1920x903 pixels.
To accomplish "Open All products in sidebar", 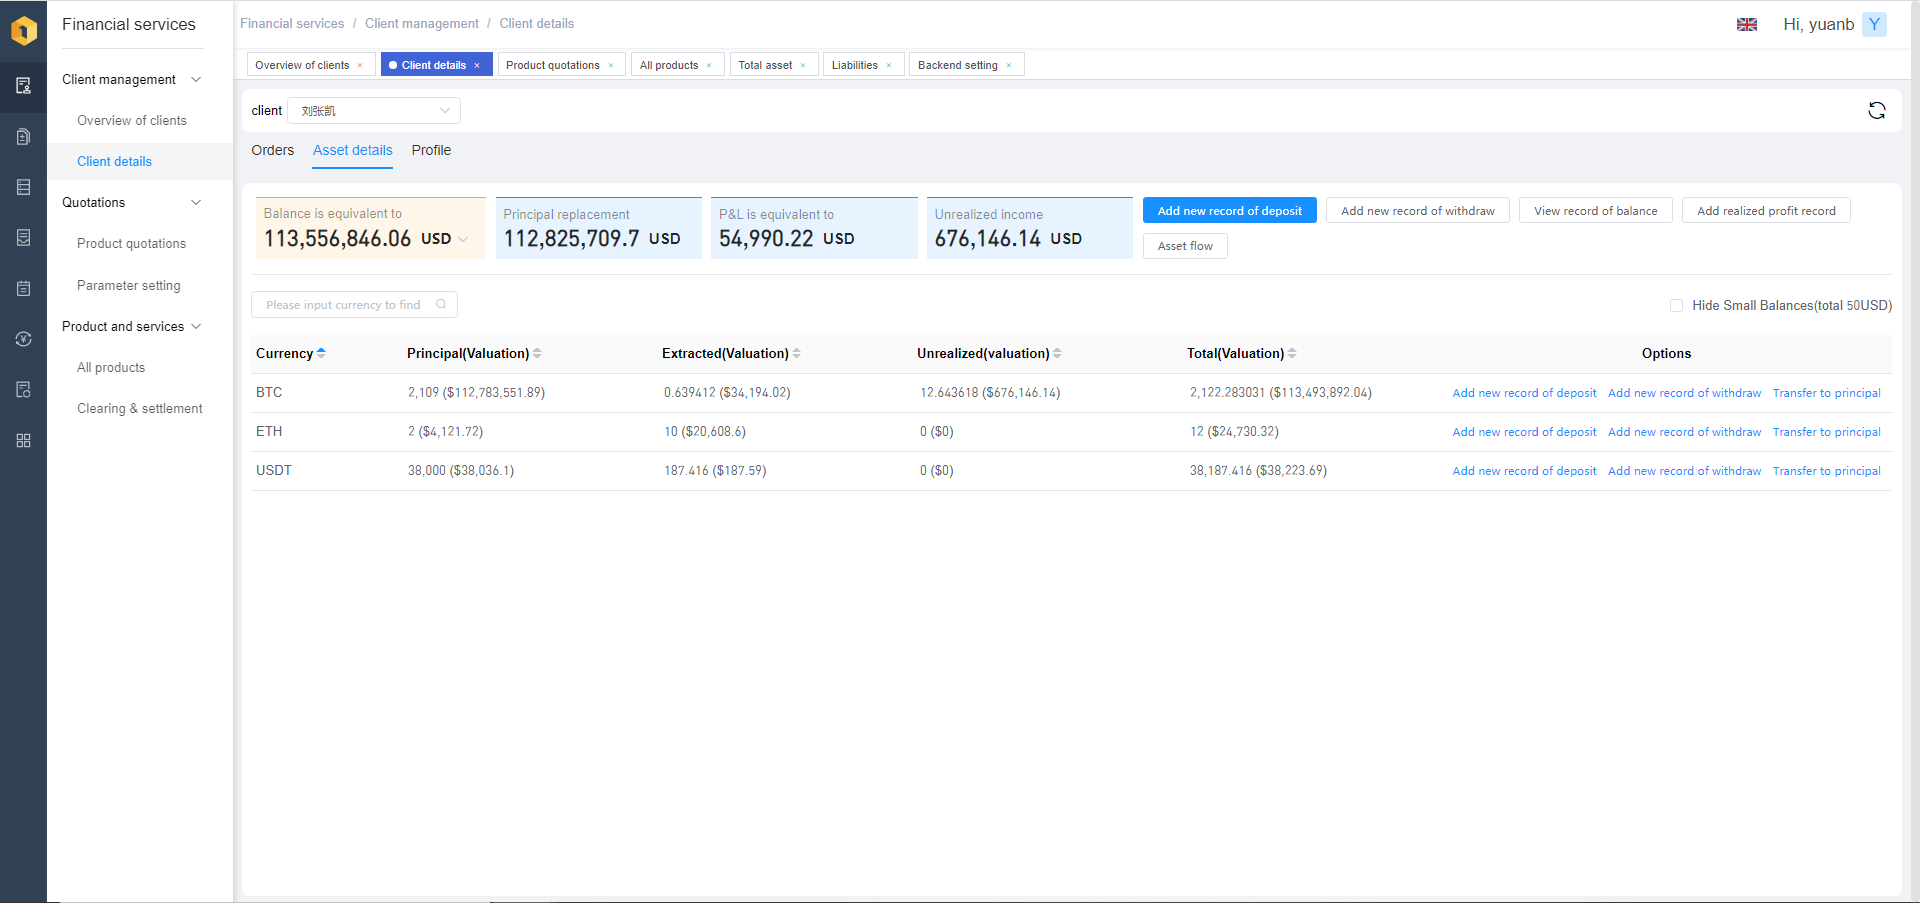I will (x=111, y=368).
